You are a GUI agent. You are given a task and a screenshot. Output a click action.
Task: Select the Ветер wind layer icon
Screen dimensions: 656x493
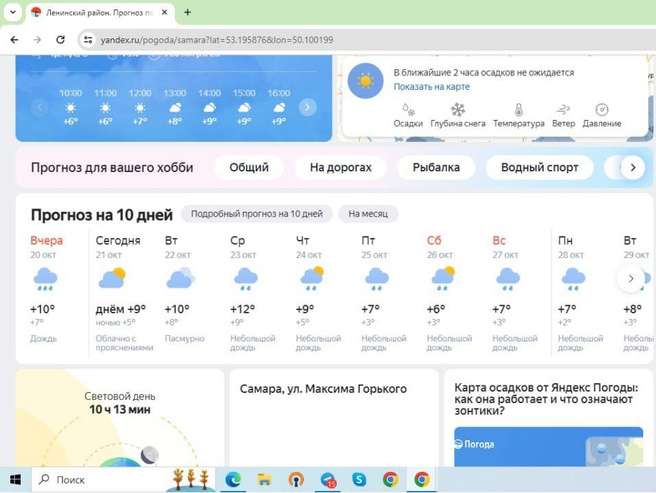coord(563,110)
